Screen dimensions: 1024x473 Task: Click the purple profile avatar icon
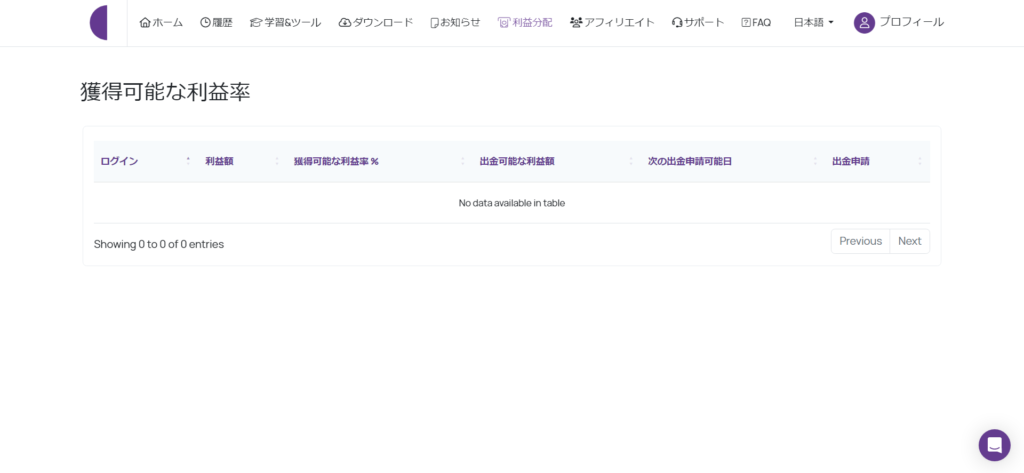pyautogui.click(x=864, y=23)
